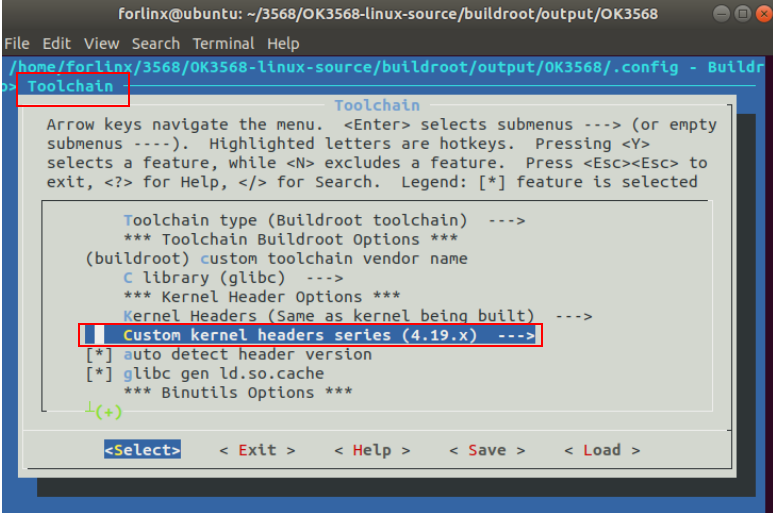
Task: Expand Toolchain type (Buildroot toolchain) submenu
Action: tap(324, 220)
